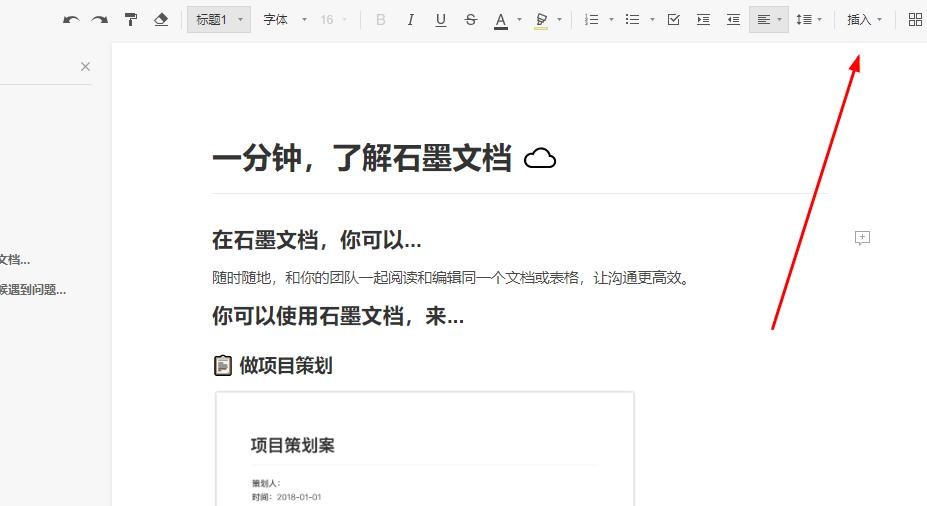The height and width of the screenshot is (506, 927).
Task: Expand the bulleted list style arrow
Action: (x=652, y=20)
